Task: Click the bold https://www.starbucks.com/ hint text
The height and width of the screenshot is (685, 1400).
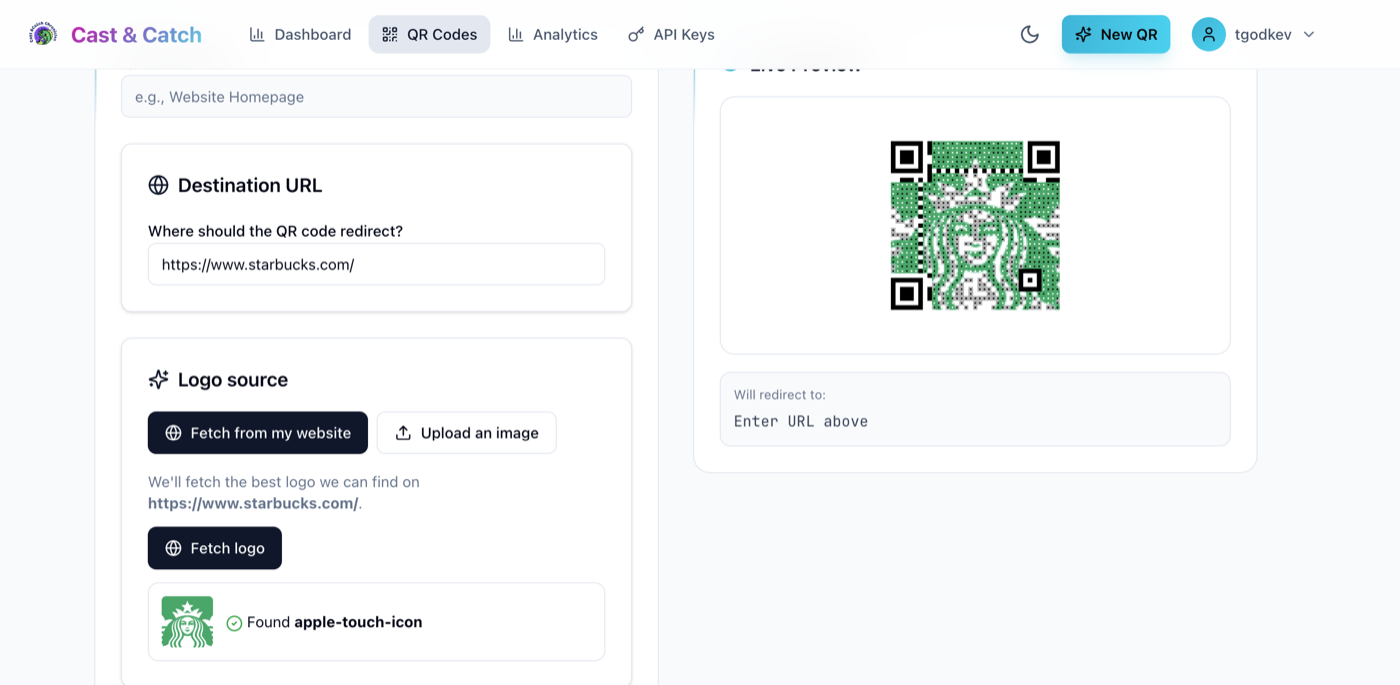Action: click(253, 503)
